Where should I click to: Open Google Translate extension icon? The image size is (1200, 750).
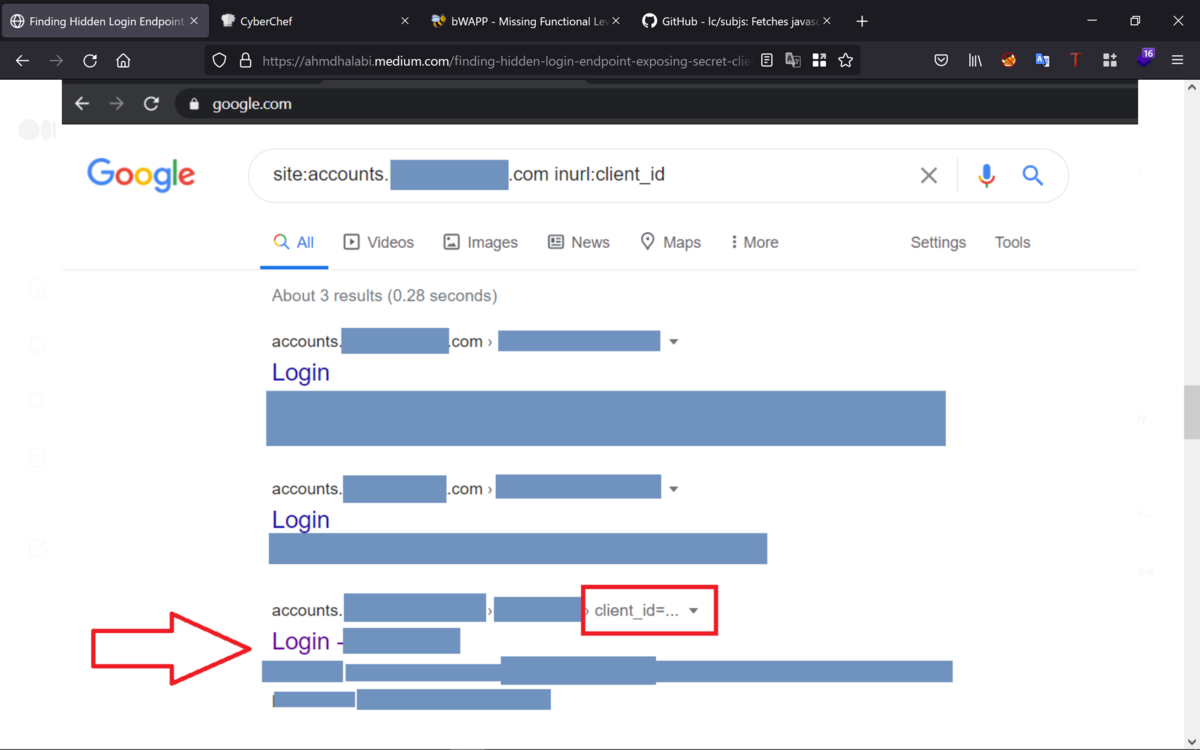pos(1042,60)
